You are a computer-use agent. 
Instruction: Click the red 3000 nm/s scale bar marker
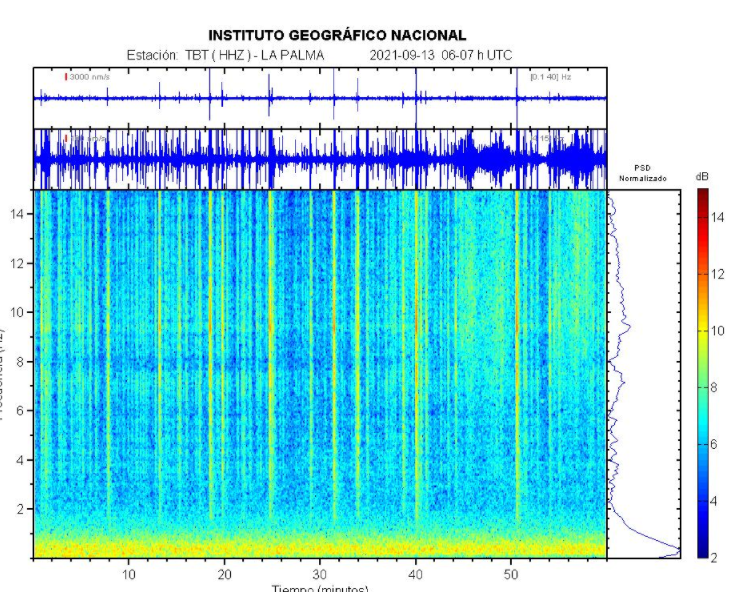[x=66, y=77]
